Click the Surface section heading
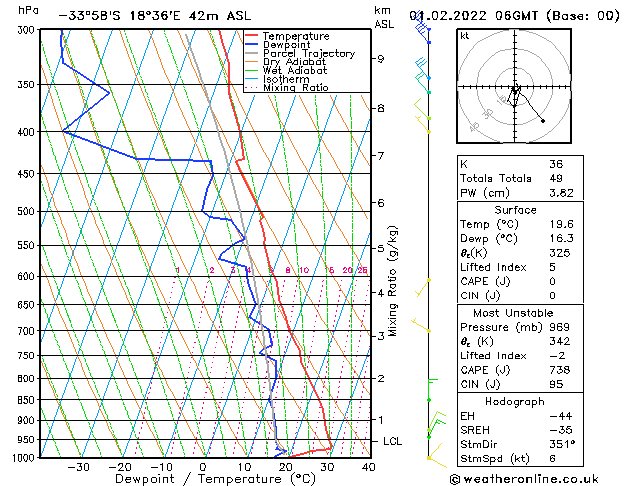 point(515,210)
